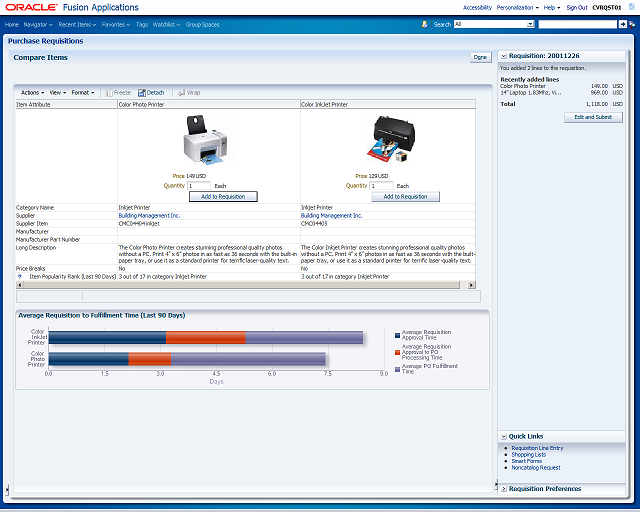Click the help icon beside Item Popularity Rank
This screenshot has width=640, height=512.
(x=19, y=277)
